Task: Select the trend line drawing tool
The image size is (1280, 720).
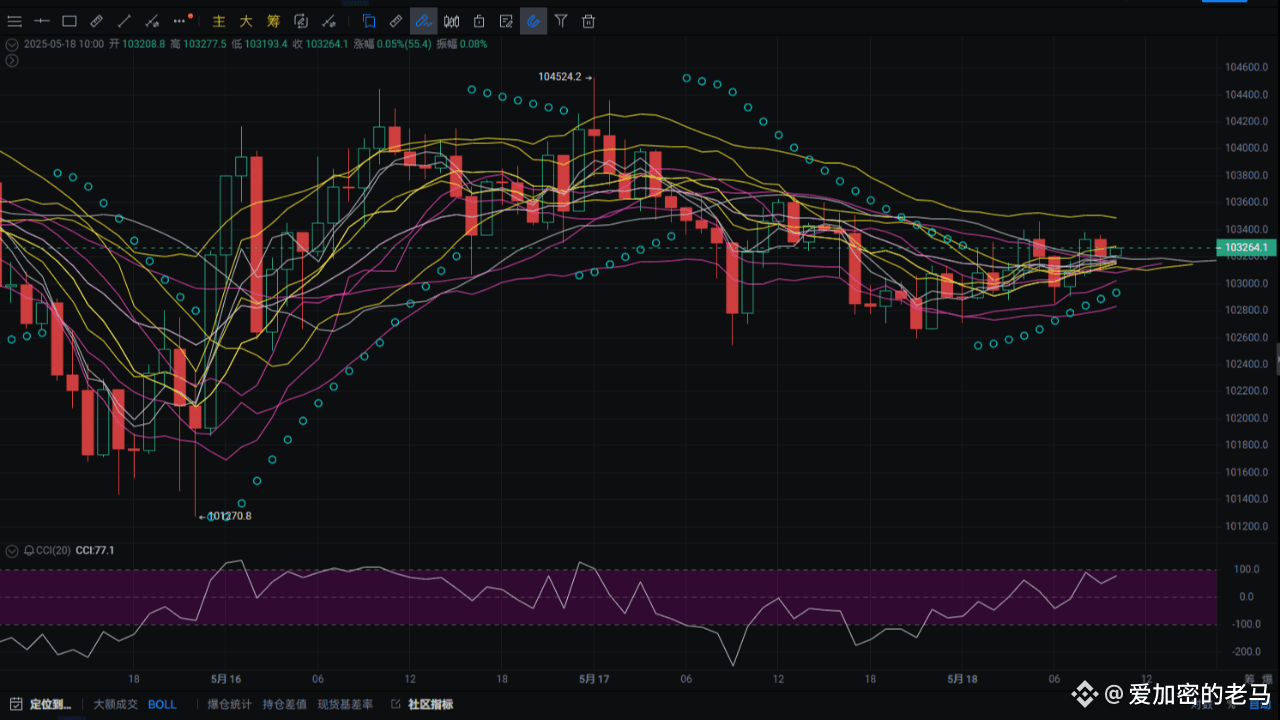Action: pyautogui.click(x=124, y=20)
